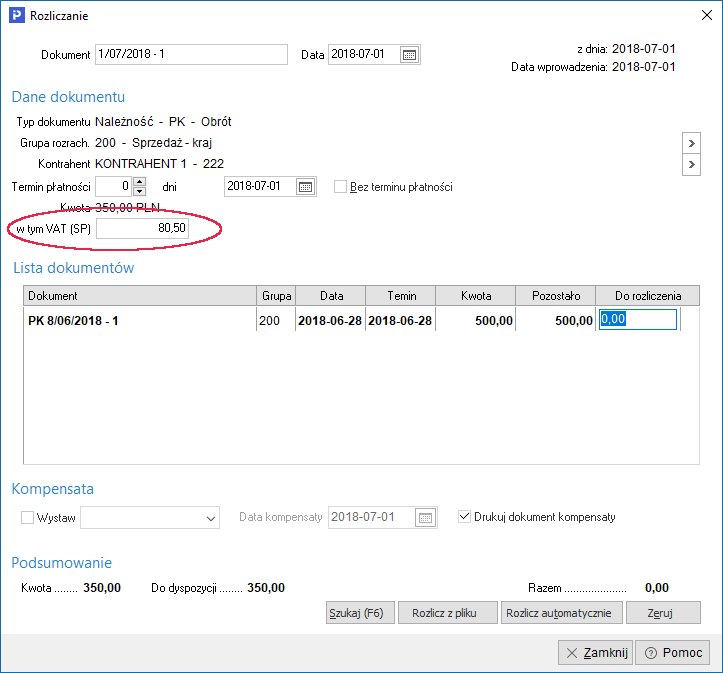Open the Wystaw compensation dropdown
Image resolution: width=723 pixels, height=673 pixels.
(x=210, y=518)
